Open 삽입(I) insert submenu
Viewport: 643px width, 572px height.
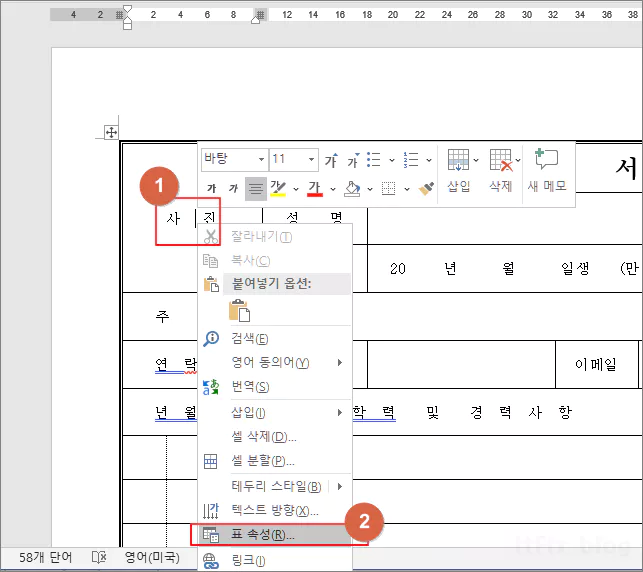point(275,412)
